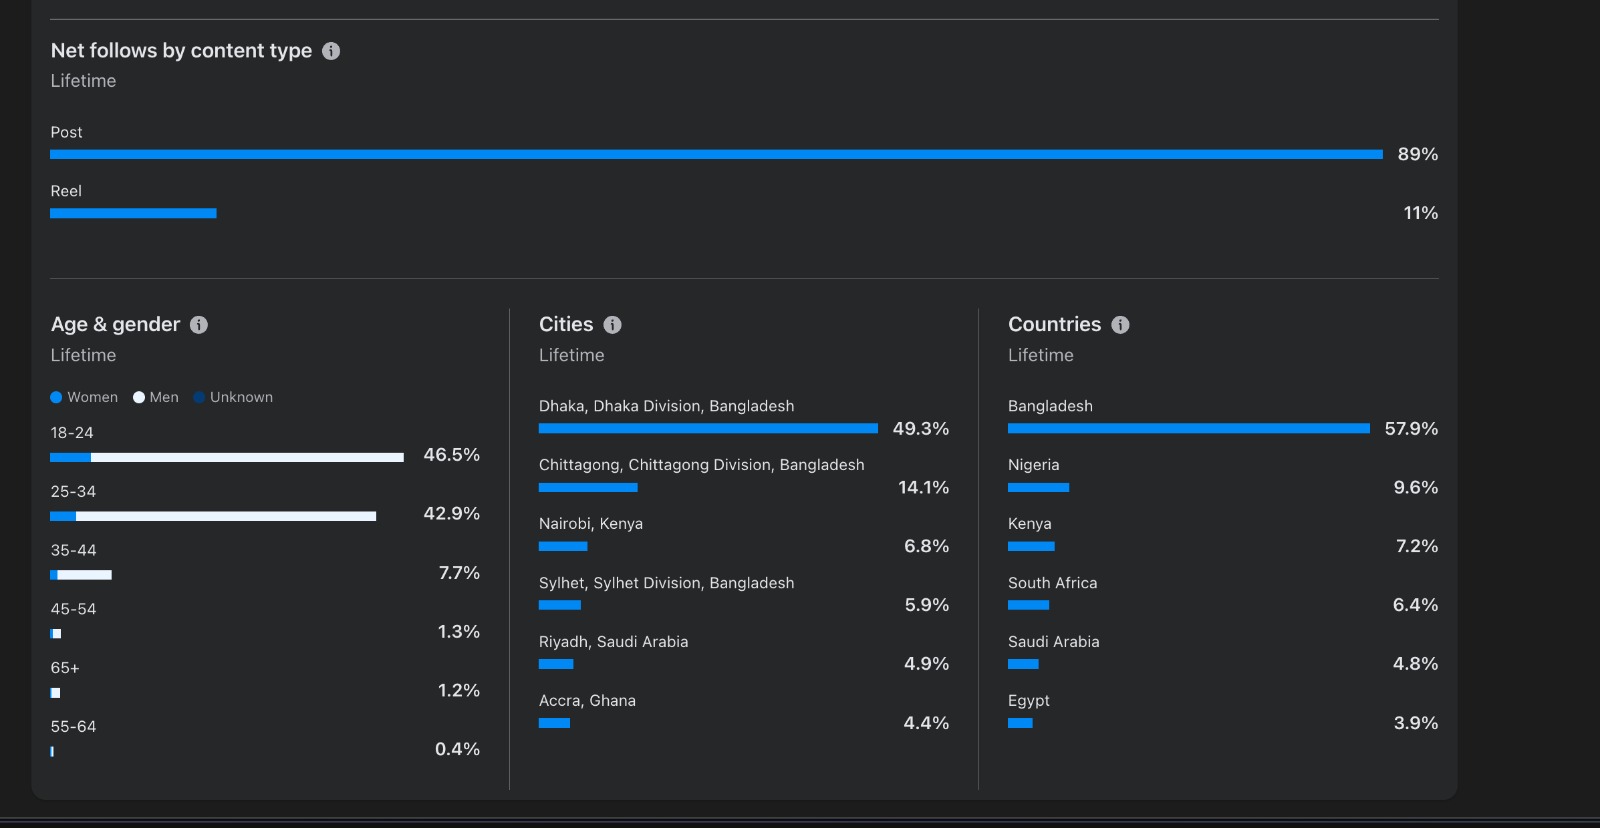Click the Reel follows bar
Image resolution: width=1600 pixels, height=828 pixels.
(133, 213)
